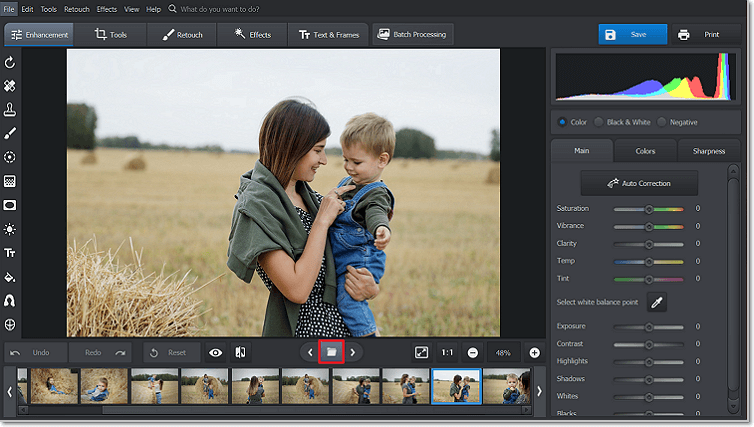Select the adjustment brush tool
The image size is (754, 427).
[x=10, y=133]
